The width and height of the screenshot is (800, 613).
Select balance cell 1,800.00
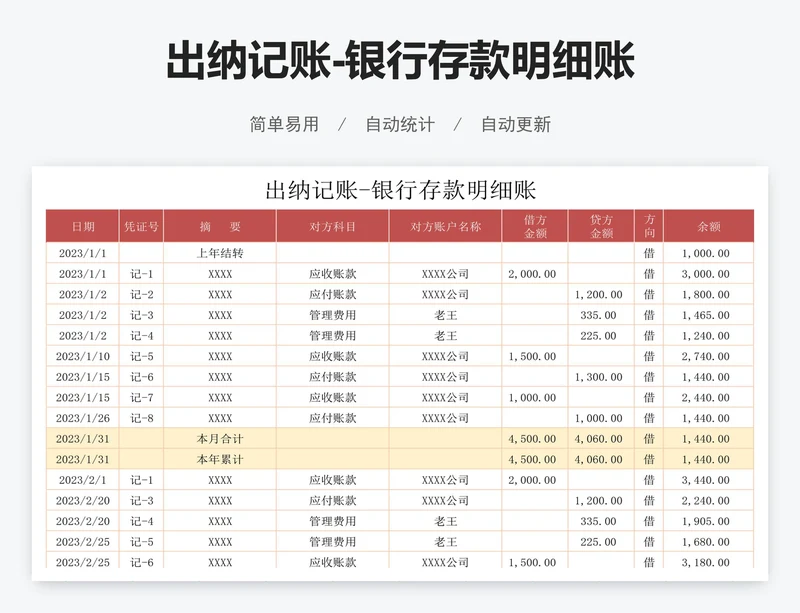click(709, 295)
